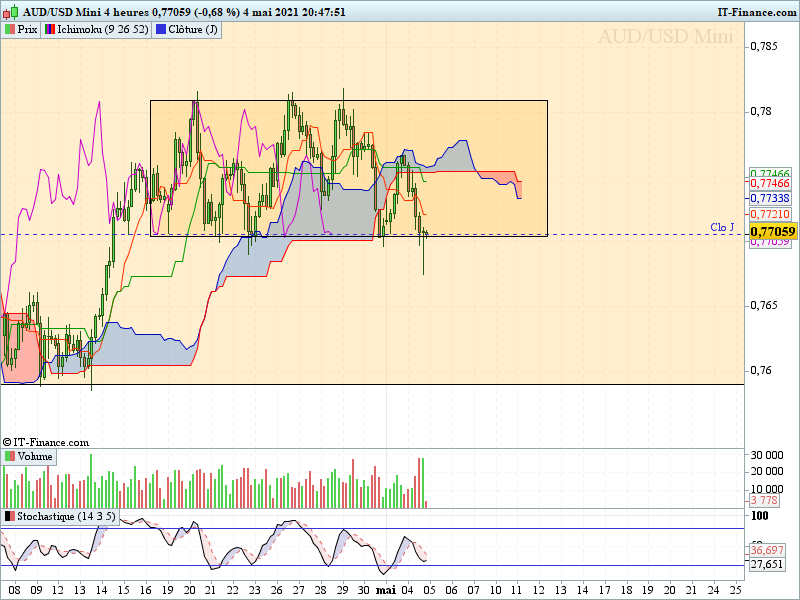Click the 08 date marker on time axis
800x600 pixels.
pyautogui.click(x=14, y=590)
